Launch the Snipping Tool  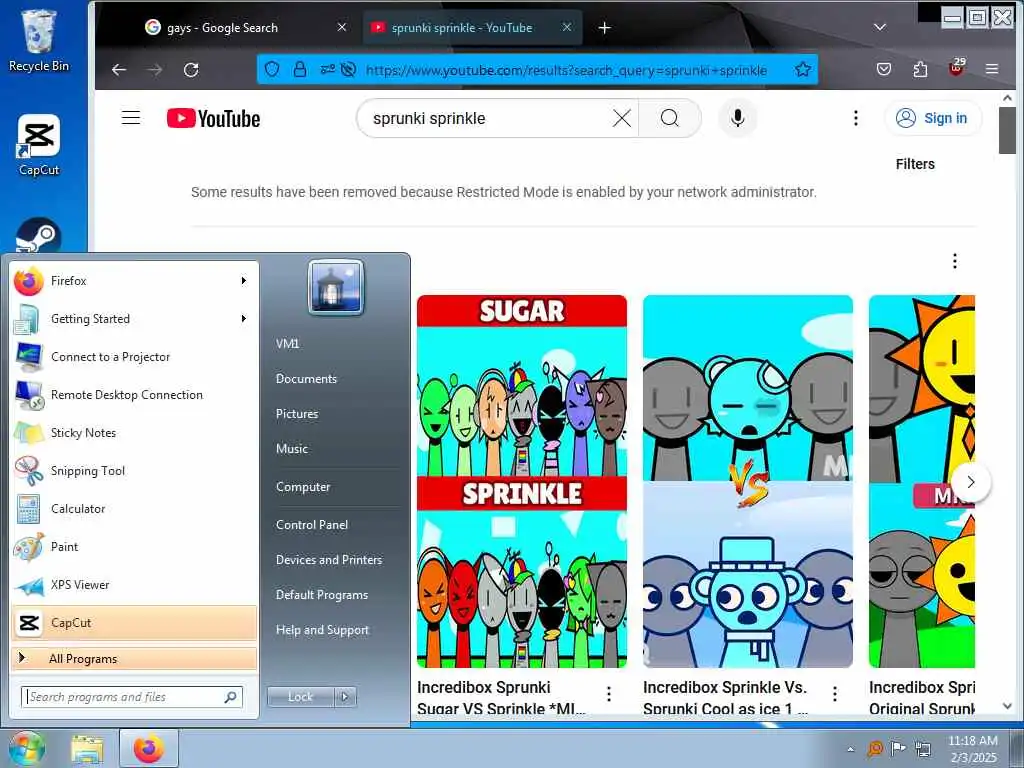(134, 471)
